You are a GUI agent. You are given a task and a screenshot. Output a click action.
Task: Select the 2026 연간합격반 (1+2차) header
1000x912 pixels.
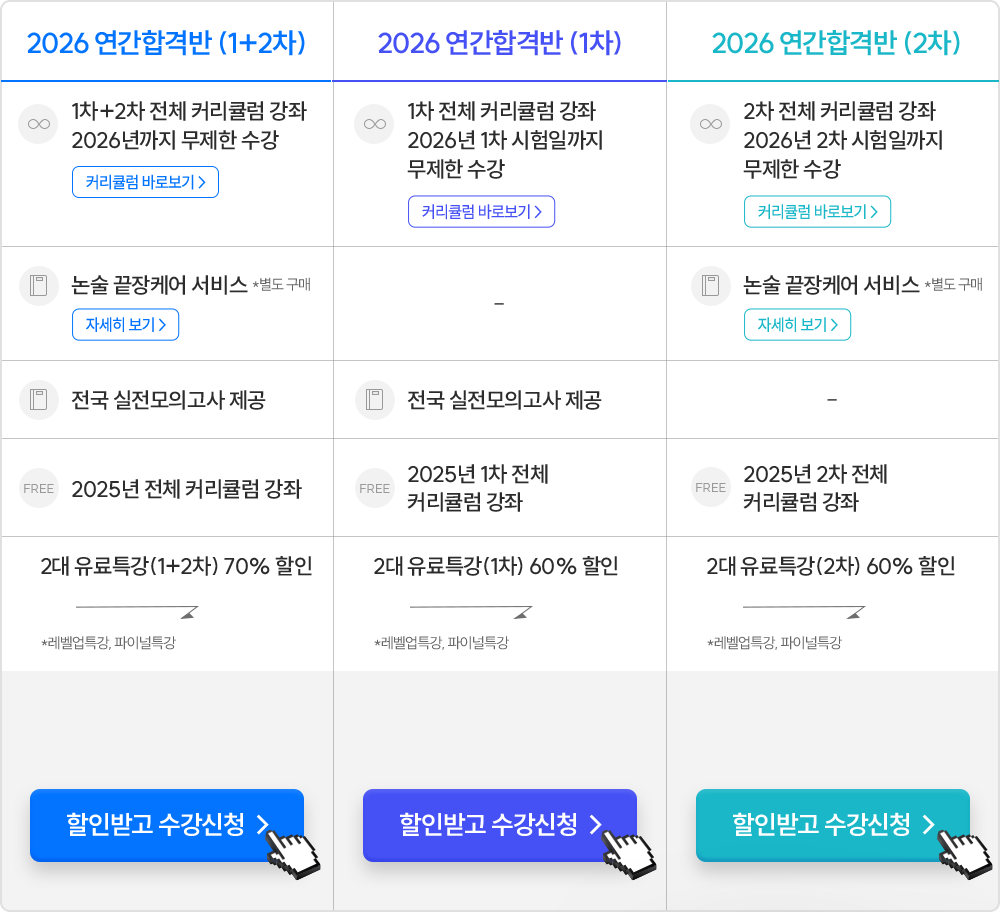(166, 43)
